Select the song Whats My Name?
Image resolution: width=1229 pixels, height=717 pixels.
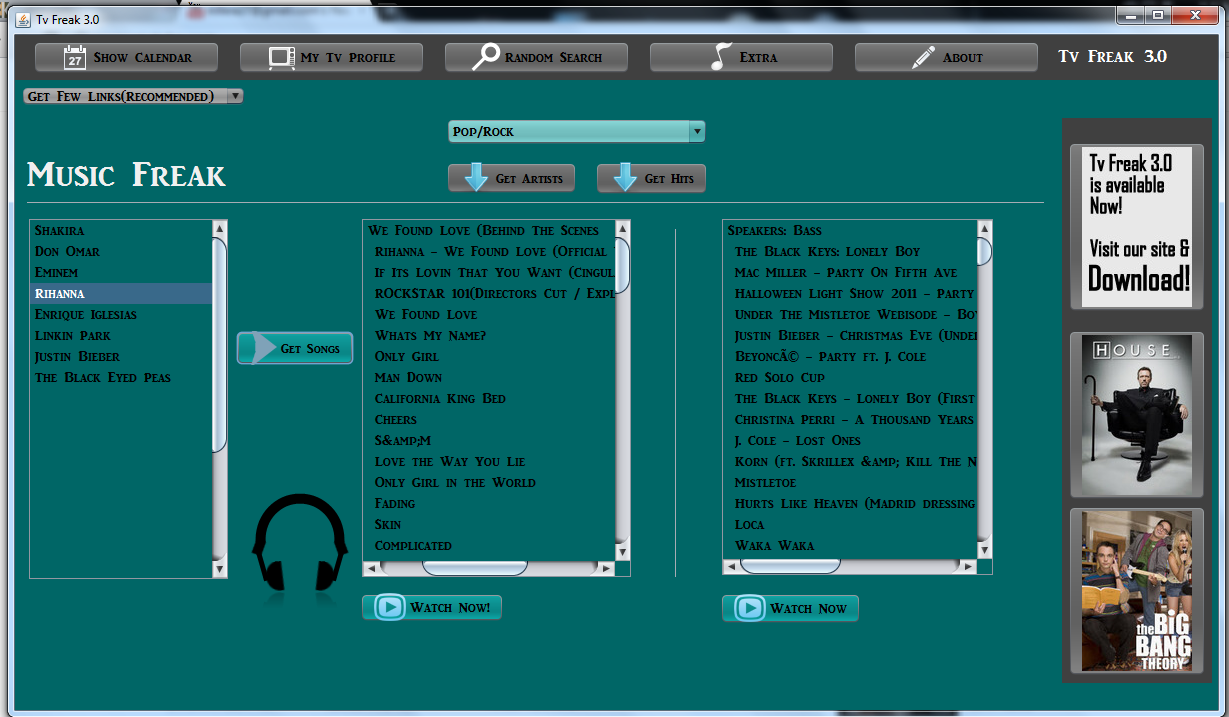click(489, 335)
